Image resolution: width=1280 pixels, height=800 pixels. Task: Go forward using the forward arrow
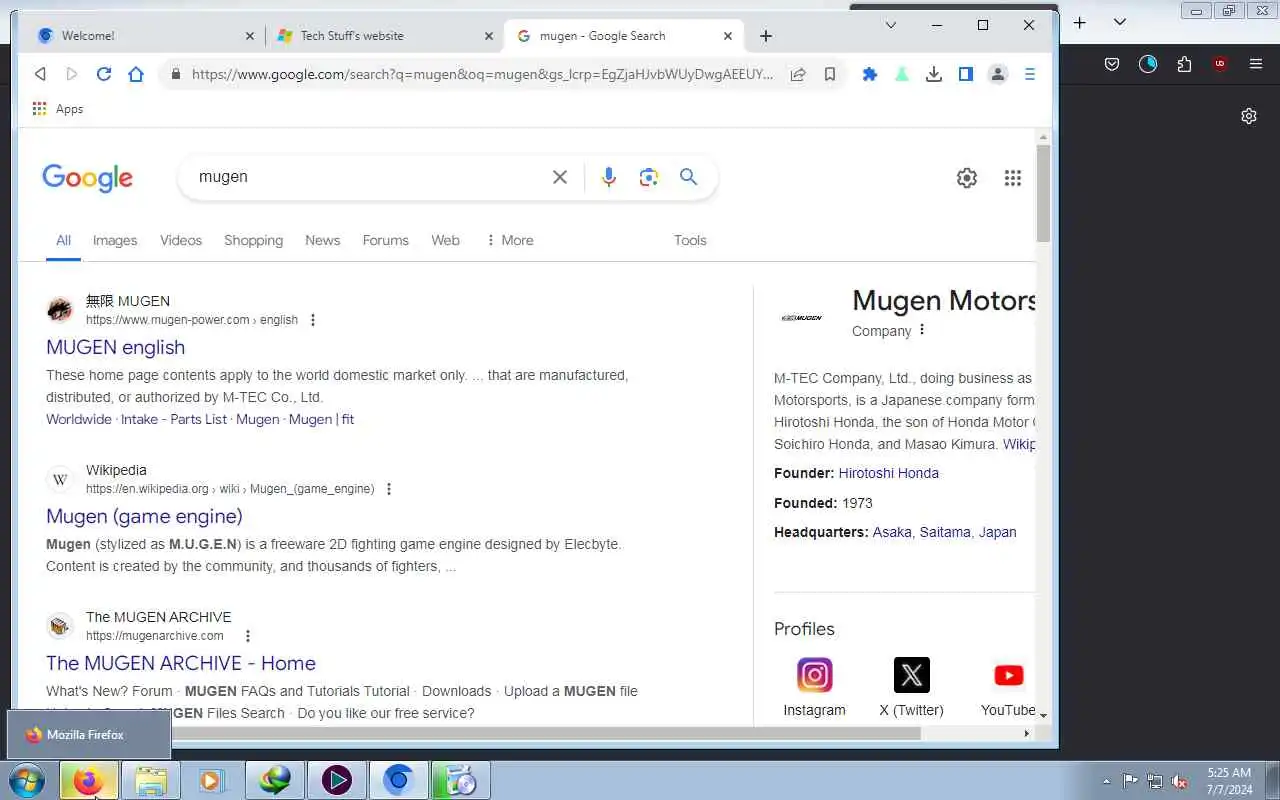[x=72, y=74]
